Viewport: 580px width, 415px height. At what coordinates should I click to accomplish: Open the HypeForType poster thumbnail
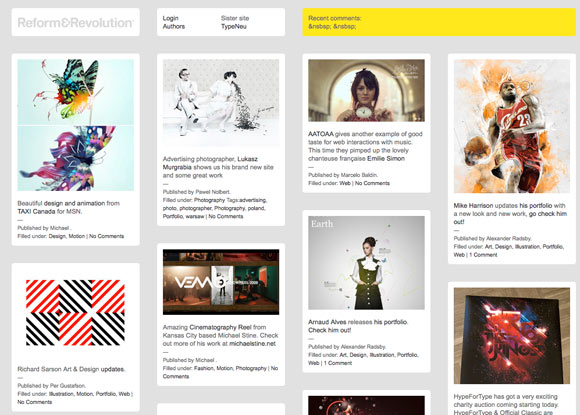[x=512, y=335]
